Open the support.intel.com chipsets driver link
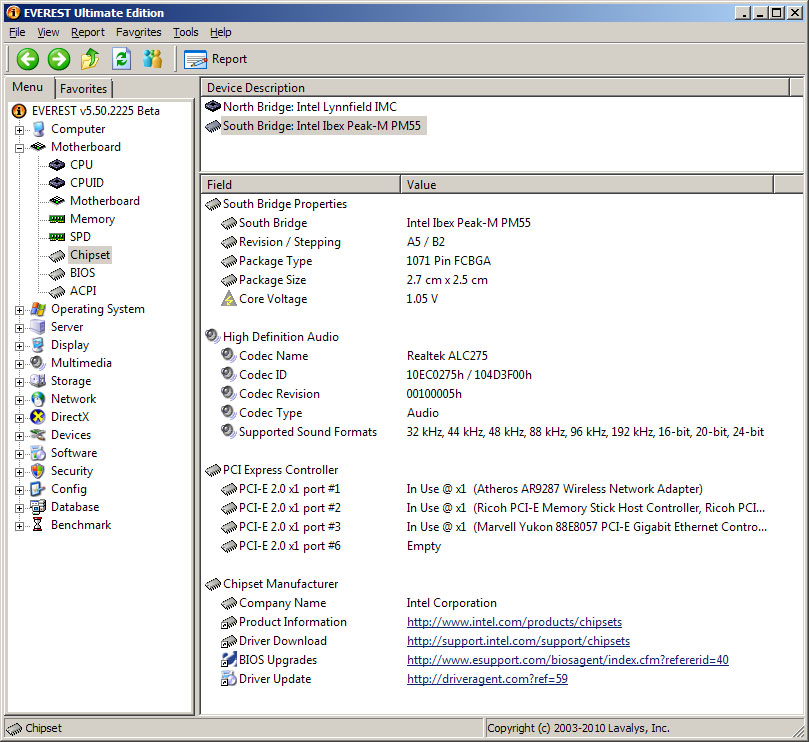 (519, 641)
